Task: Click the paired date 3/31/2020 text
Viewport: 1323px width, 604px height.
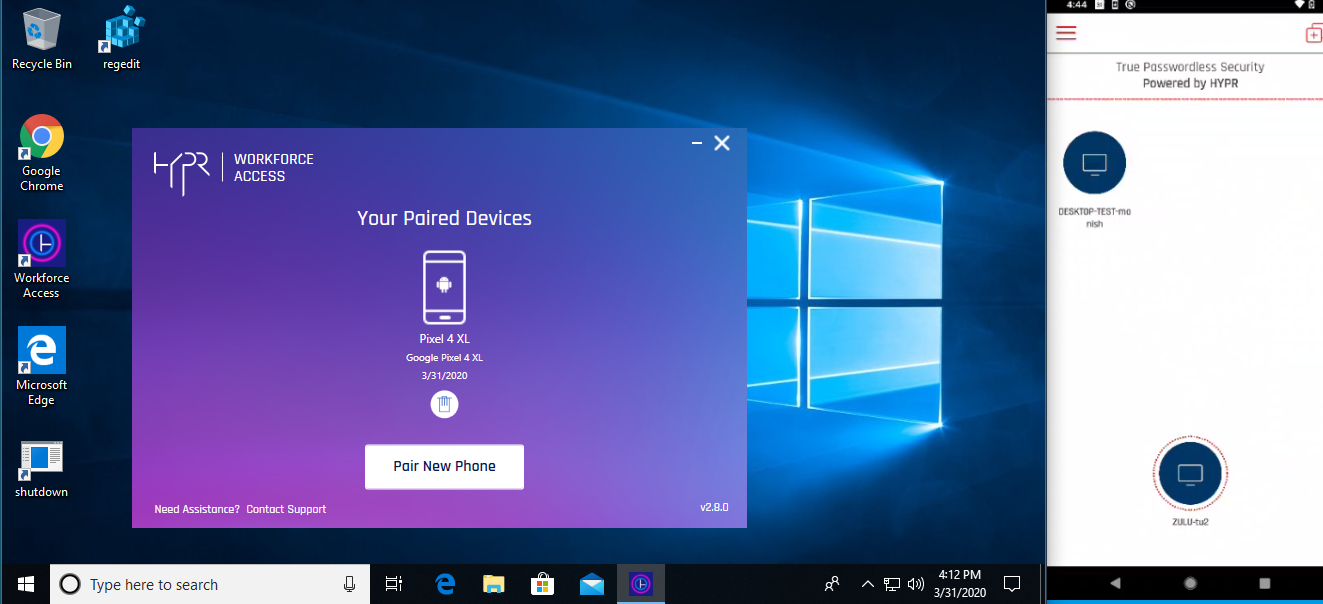Action: pos(444,376)
